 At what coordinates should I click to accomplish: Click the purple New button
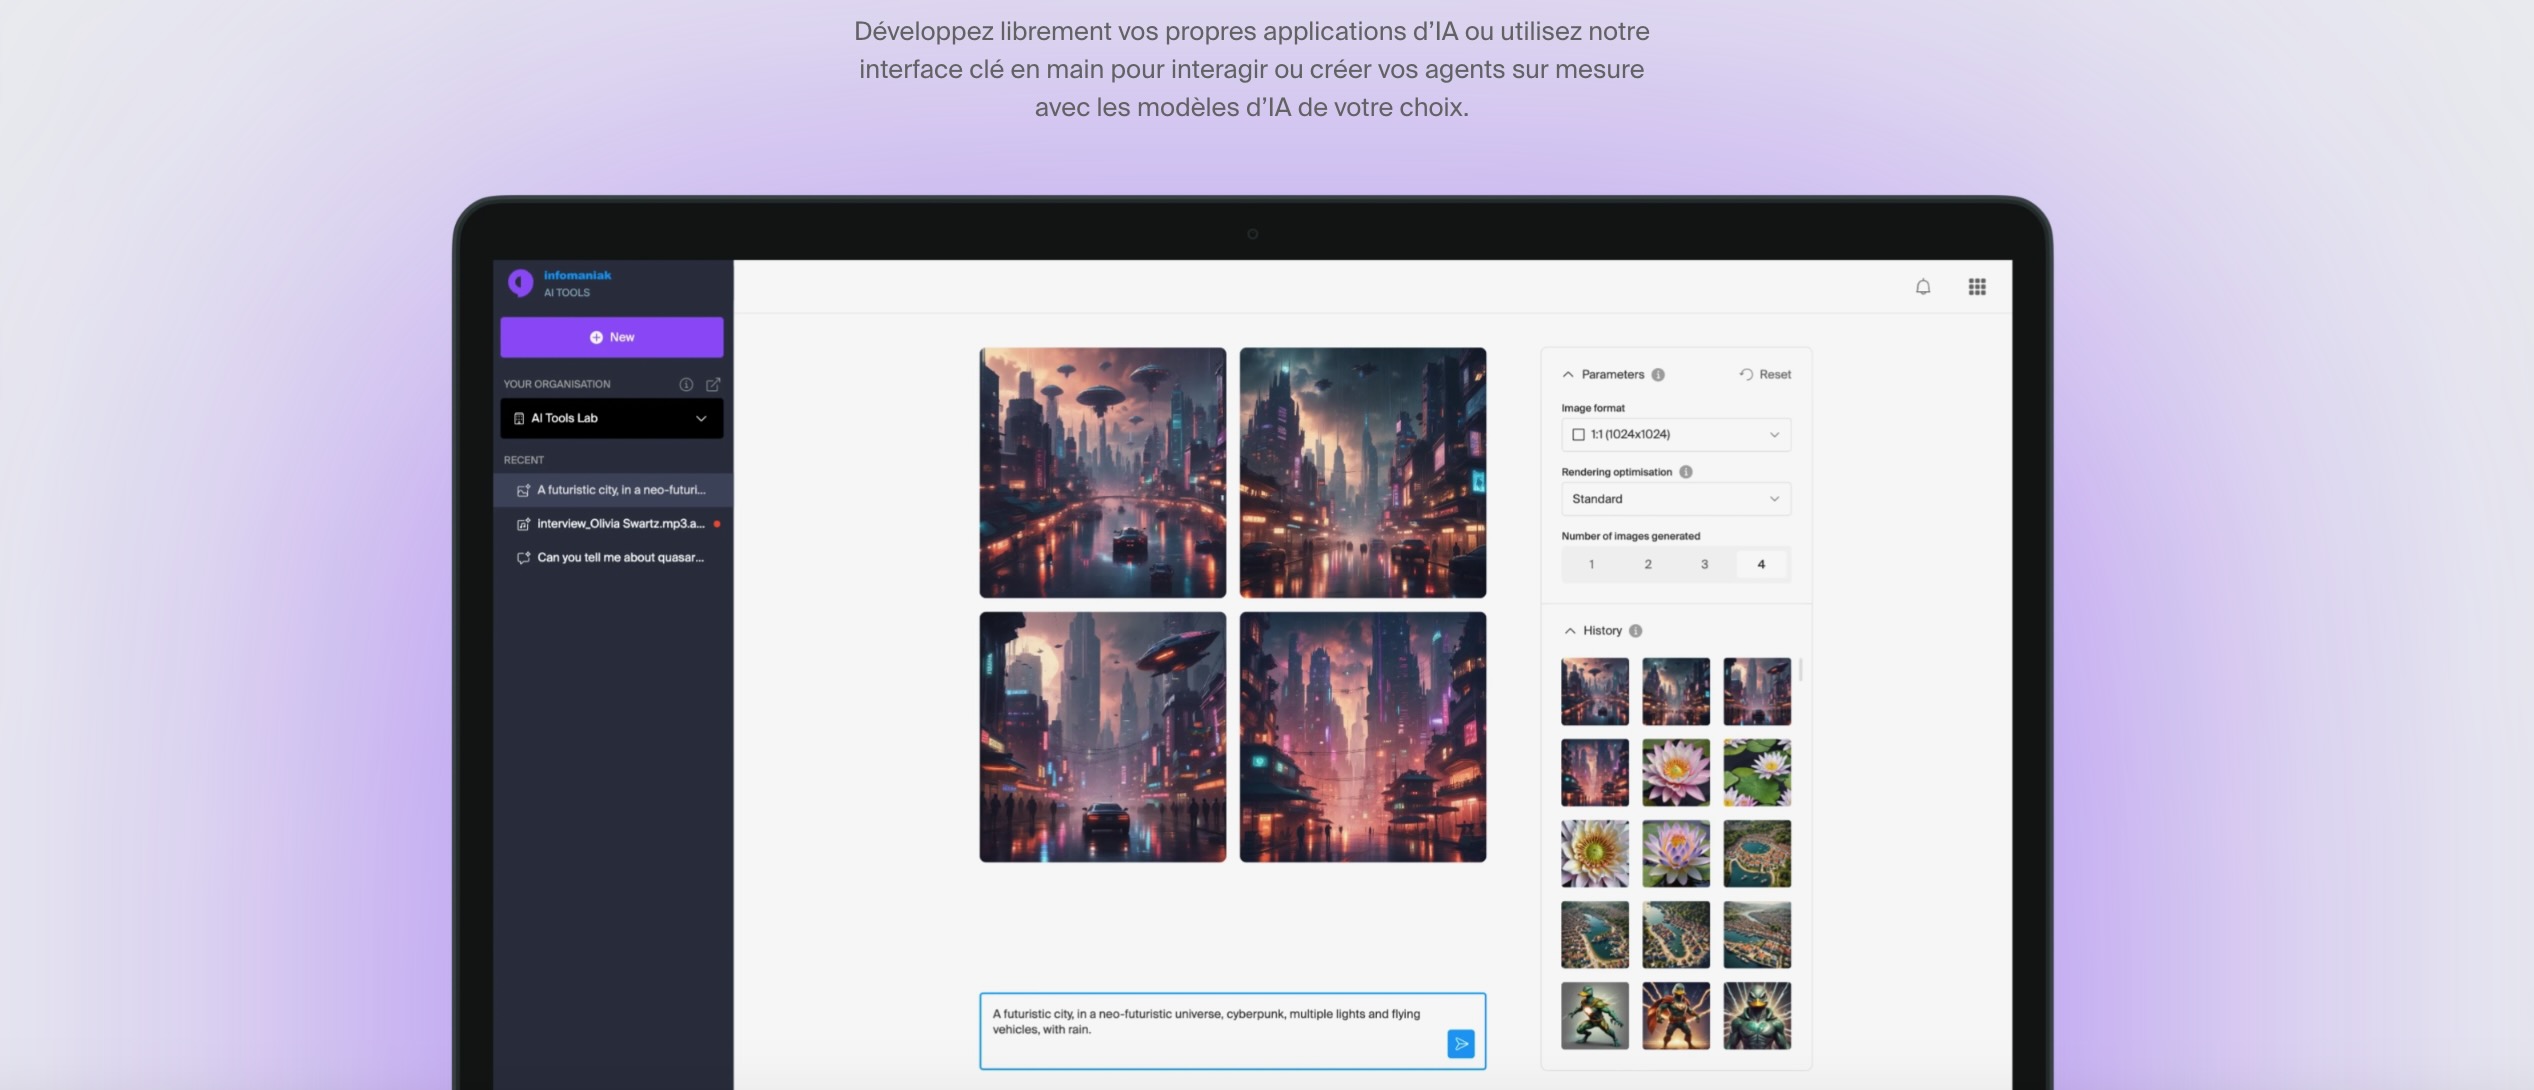[x=611, y=337]
